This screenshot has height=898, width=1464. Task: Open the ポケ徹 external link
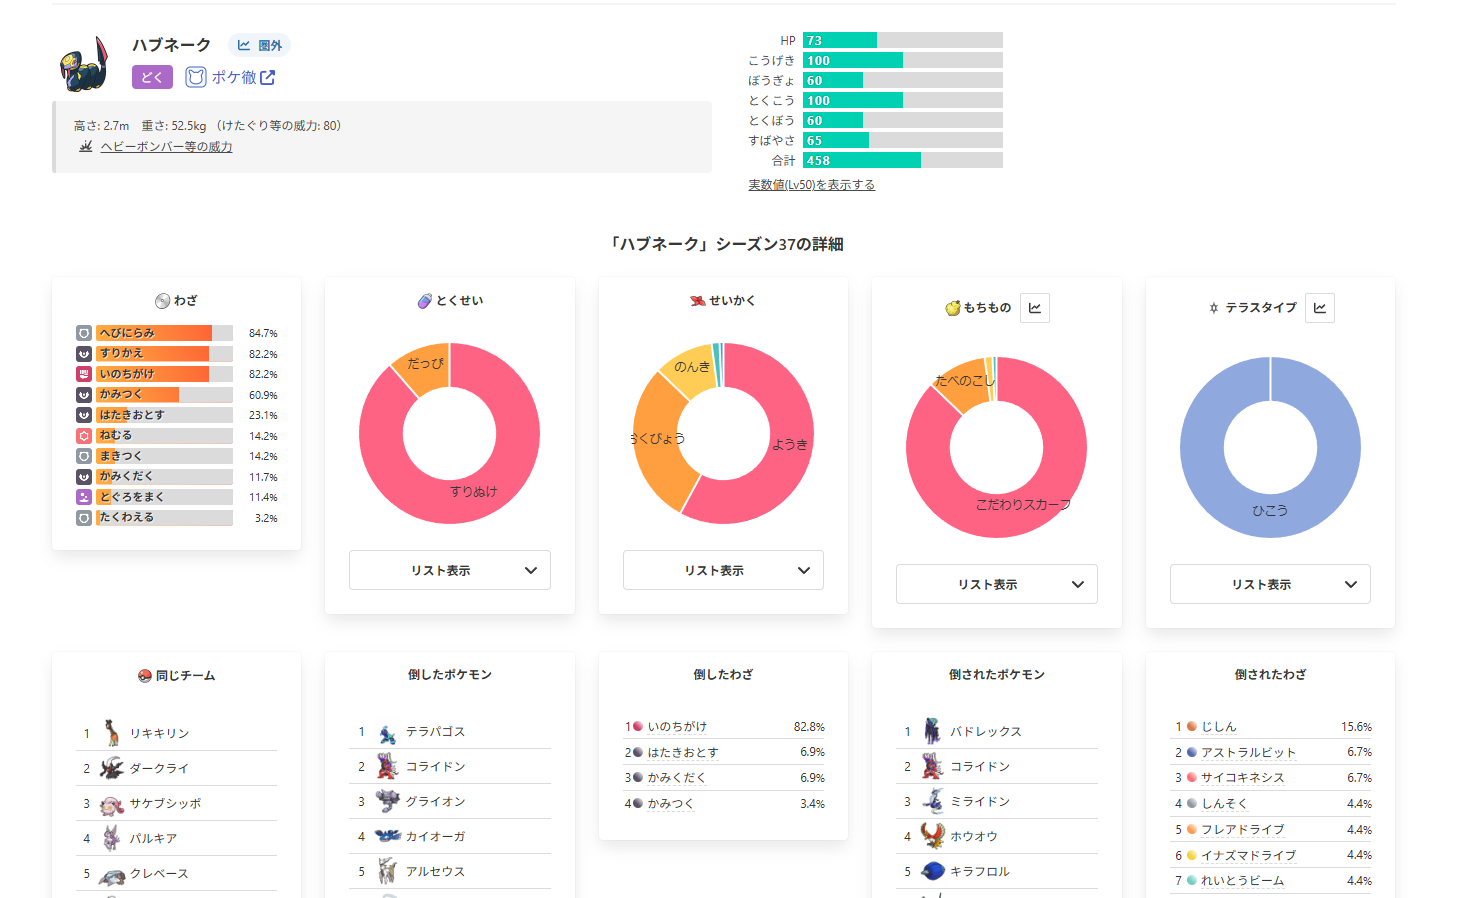[231, 77]
